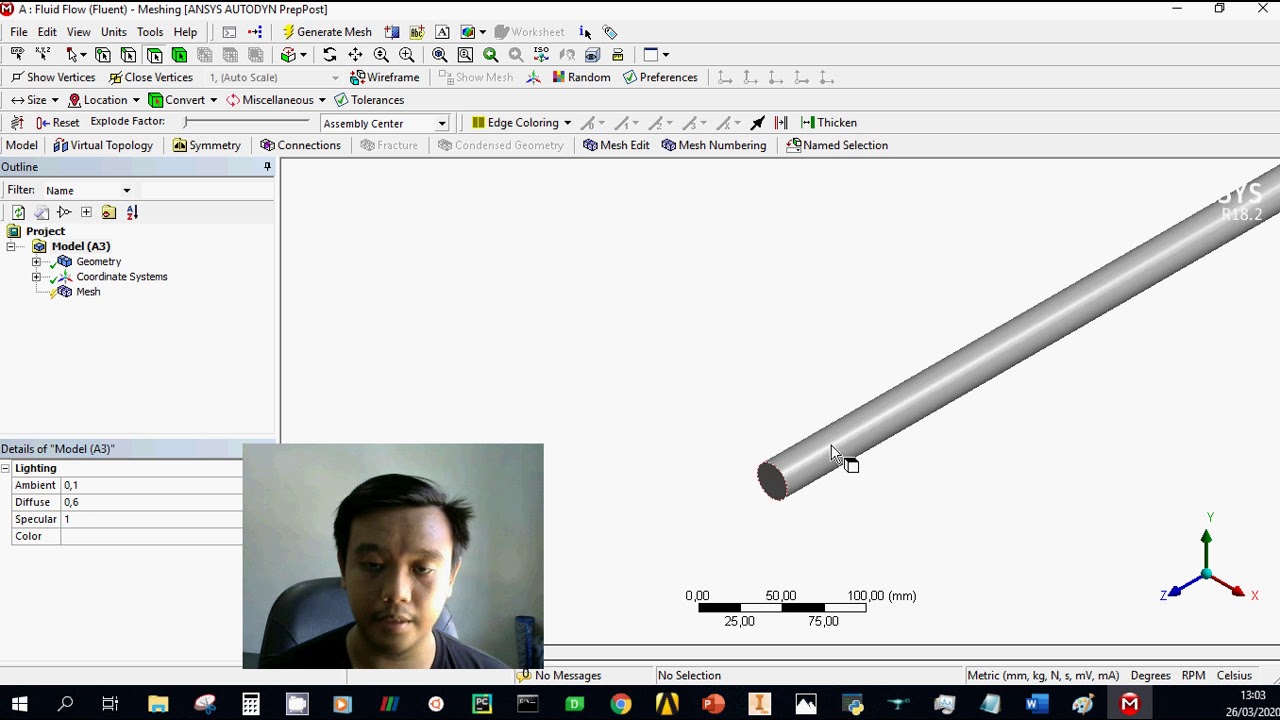Open the Tags icon

610,32
